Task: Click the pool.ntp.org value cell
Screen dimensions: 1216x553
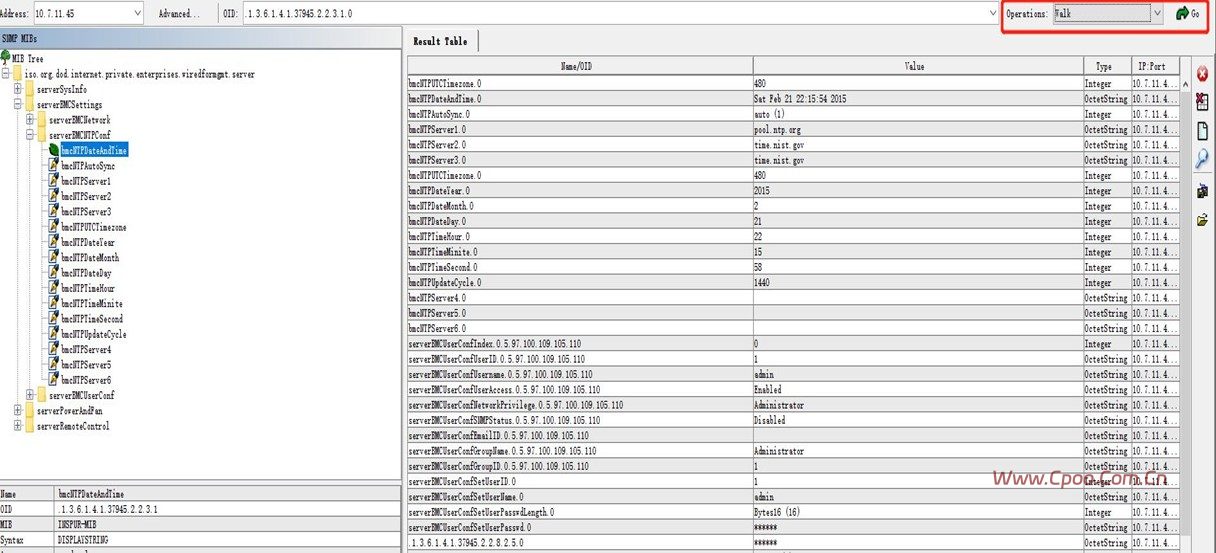Action: point(917,130)
